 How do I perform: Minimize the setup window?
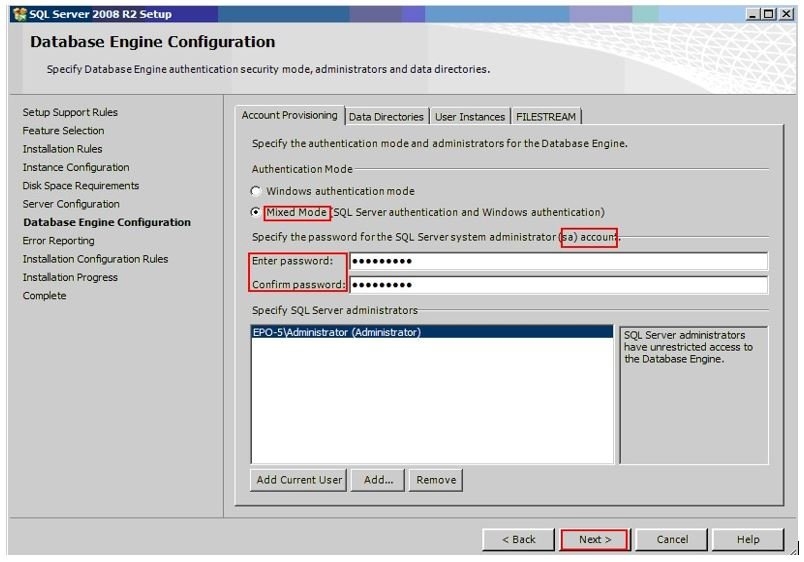(x=753, y=14)
